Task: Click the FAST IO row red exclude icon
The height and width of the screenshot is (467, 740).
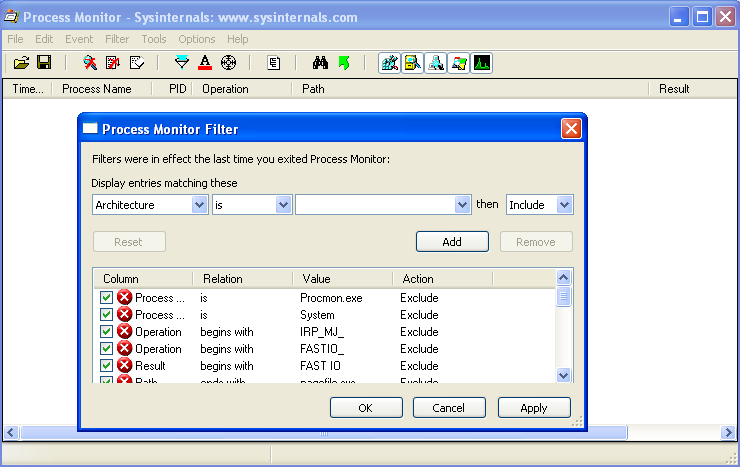Action: (124, 366)
